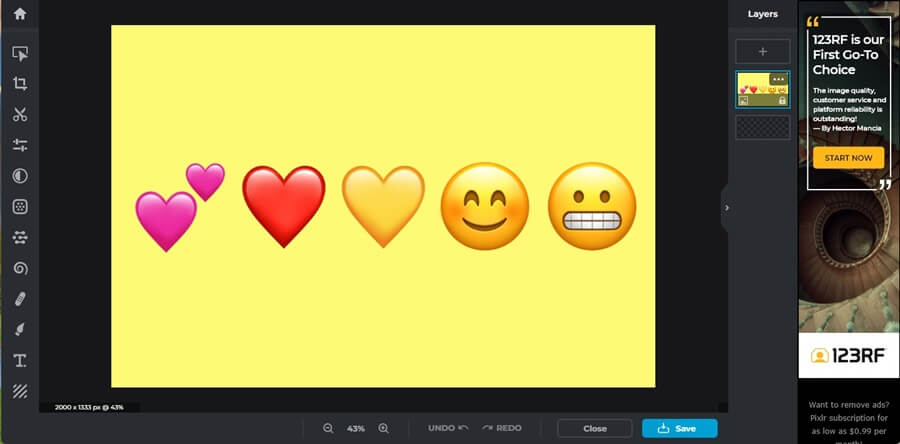Screen dimensions: 900x444
Task: Open the Effect dotted-square tool
Action: (x=20, y=207)
